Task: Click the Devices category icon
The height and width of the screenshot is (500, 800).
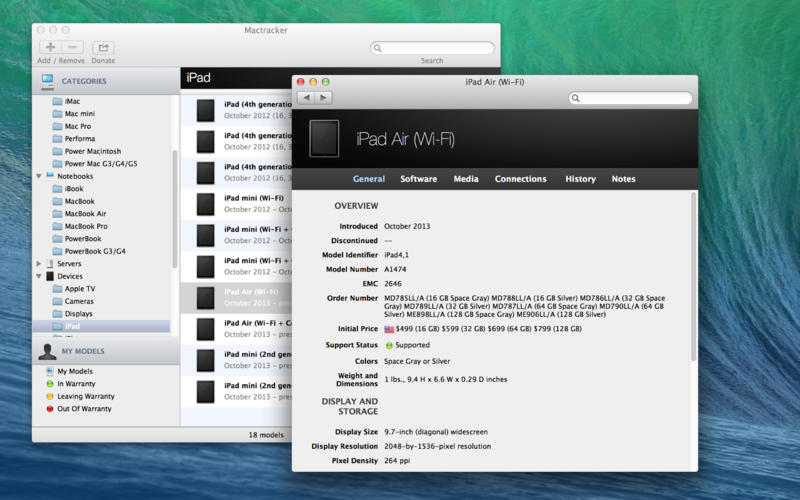Action: click(x=50, y=276)
